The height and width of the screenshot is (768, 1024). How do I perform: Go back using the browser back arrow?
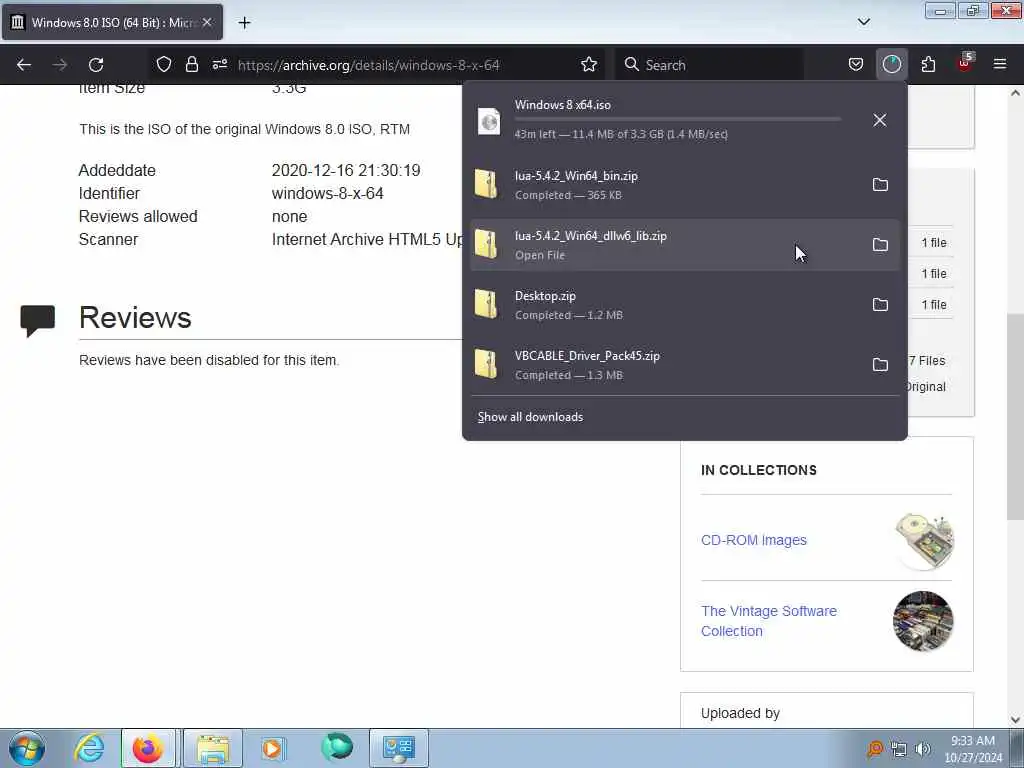coord(24,65)
